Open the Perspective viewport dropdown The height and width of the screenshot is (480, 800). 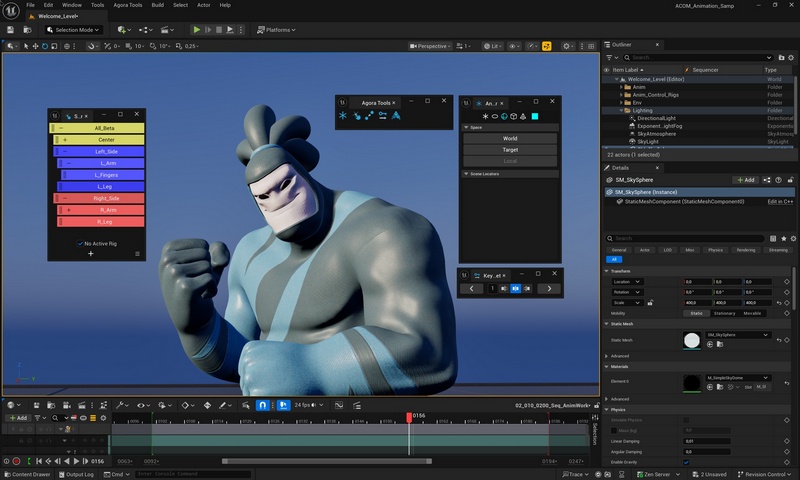pos(430,46)
